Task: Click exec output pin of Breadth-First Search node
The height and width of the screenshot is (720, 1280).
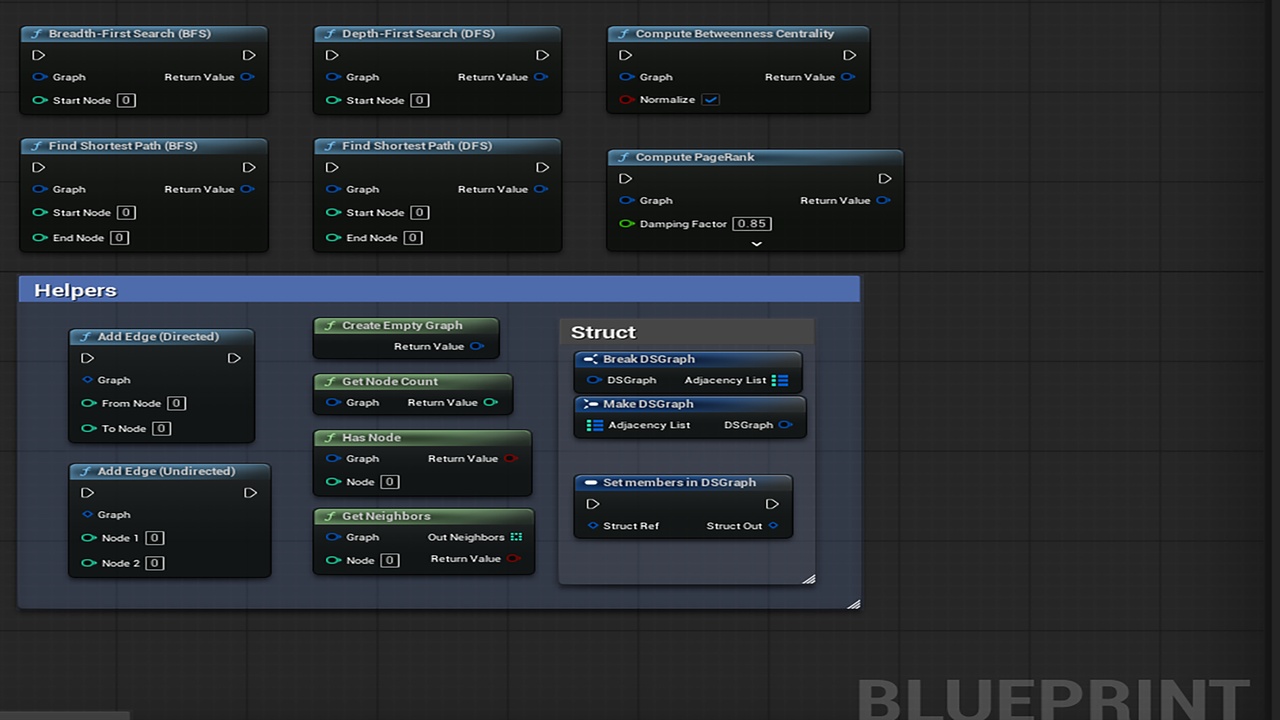Action: (249, 55)
